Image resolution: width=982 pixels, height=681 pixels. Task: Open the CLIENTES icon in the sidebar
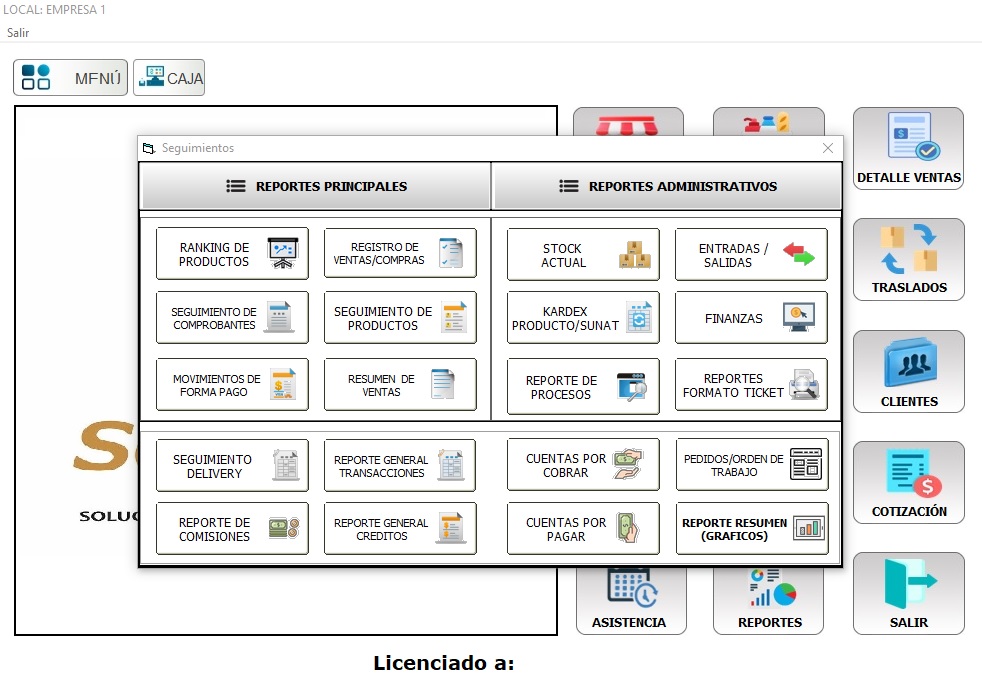pos(908,371)
